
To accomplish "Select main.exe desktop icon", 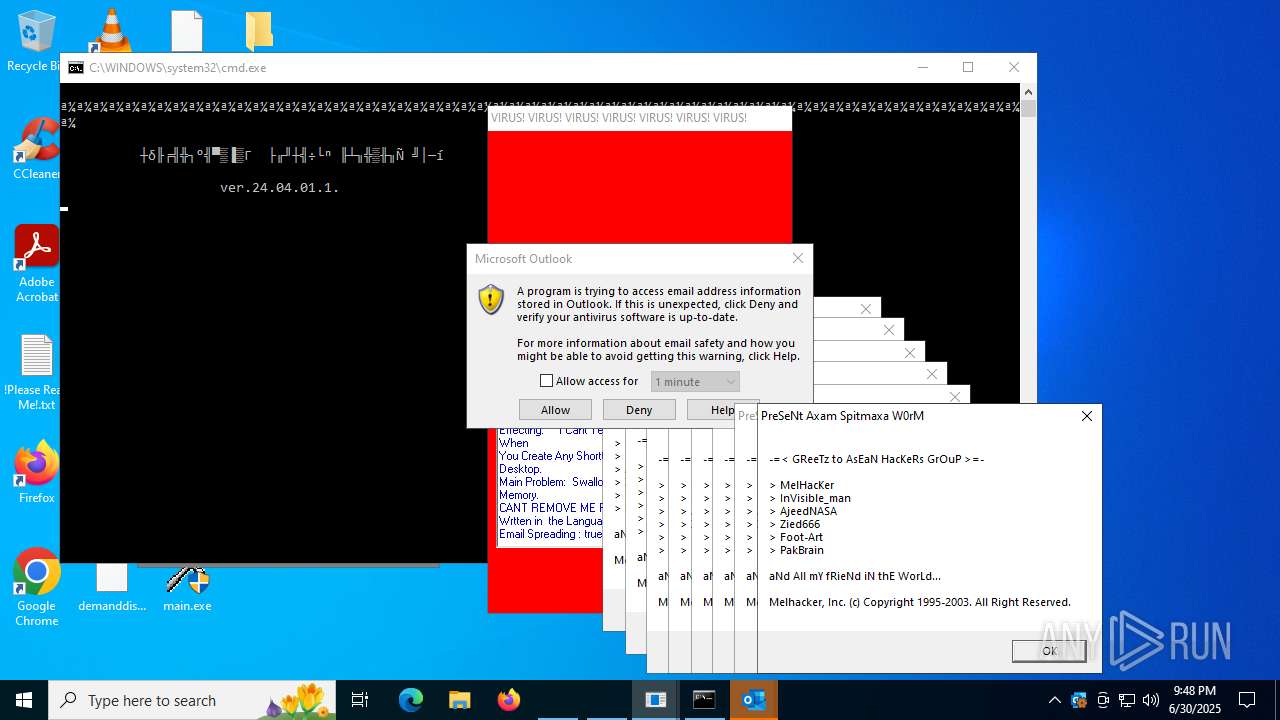I will click(187, 588).
